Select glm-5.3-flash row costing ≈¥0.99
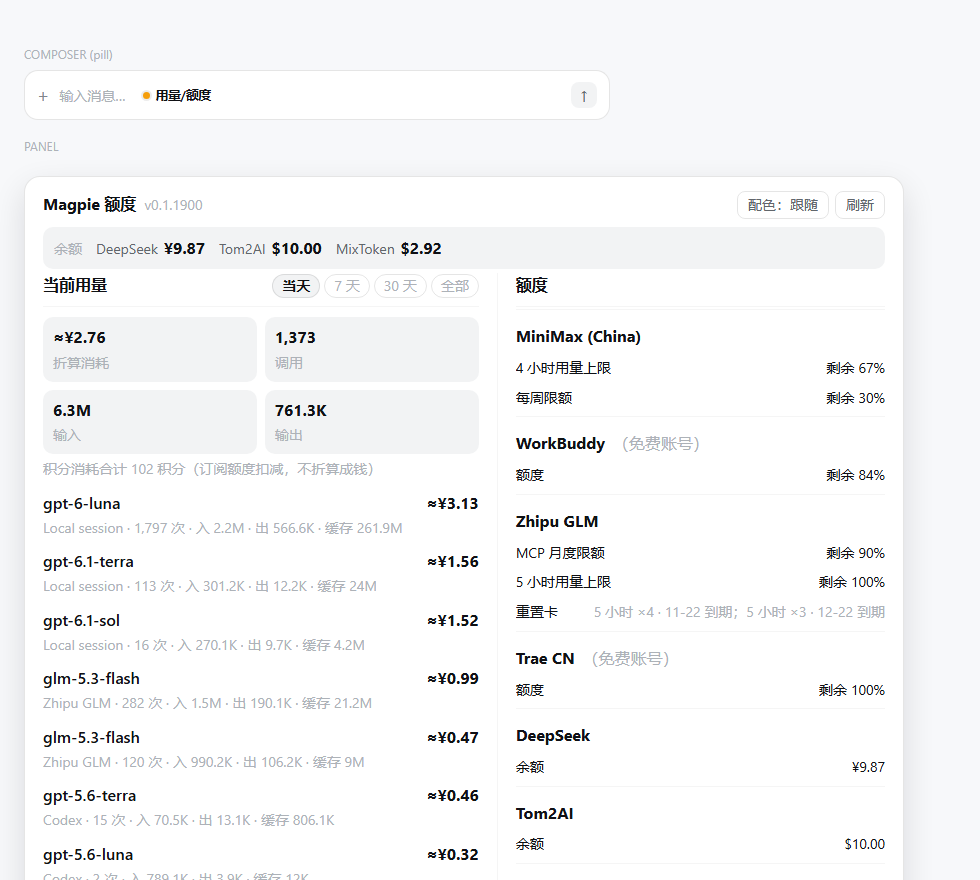980x880 pixels. click(x=261, y=691)
